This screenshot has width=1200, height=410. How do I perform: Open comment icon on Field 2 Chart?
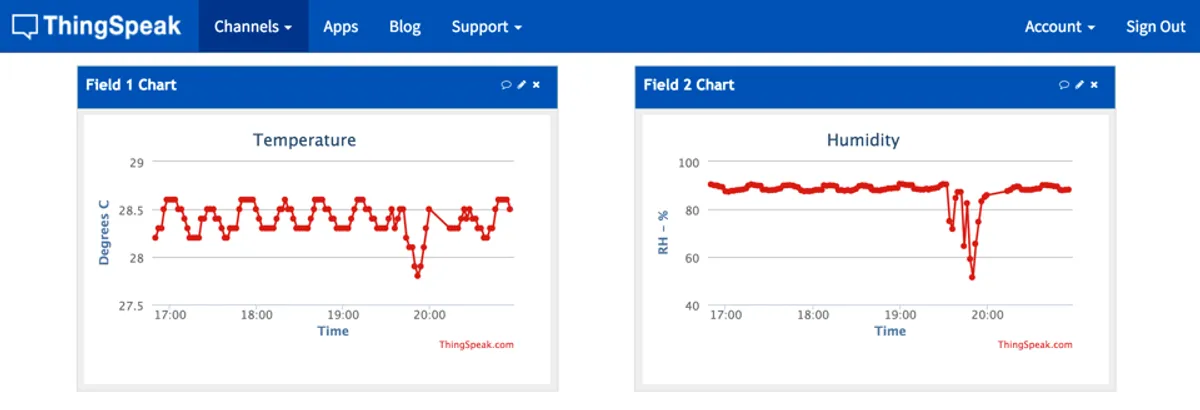(x=1064, y=85)
